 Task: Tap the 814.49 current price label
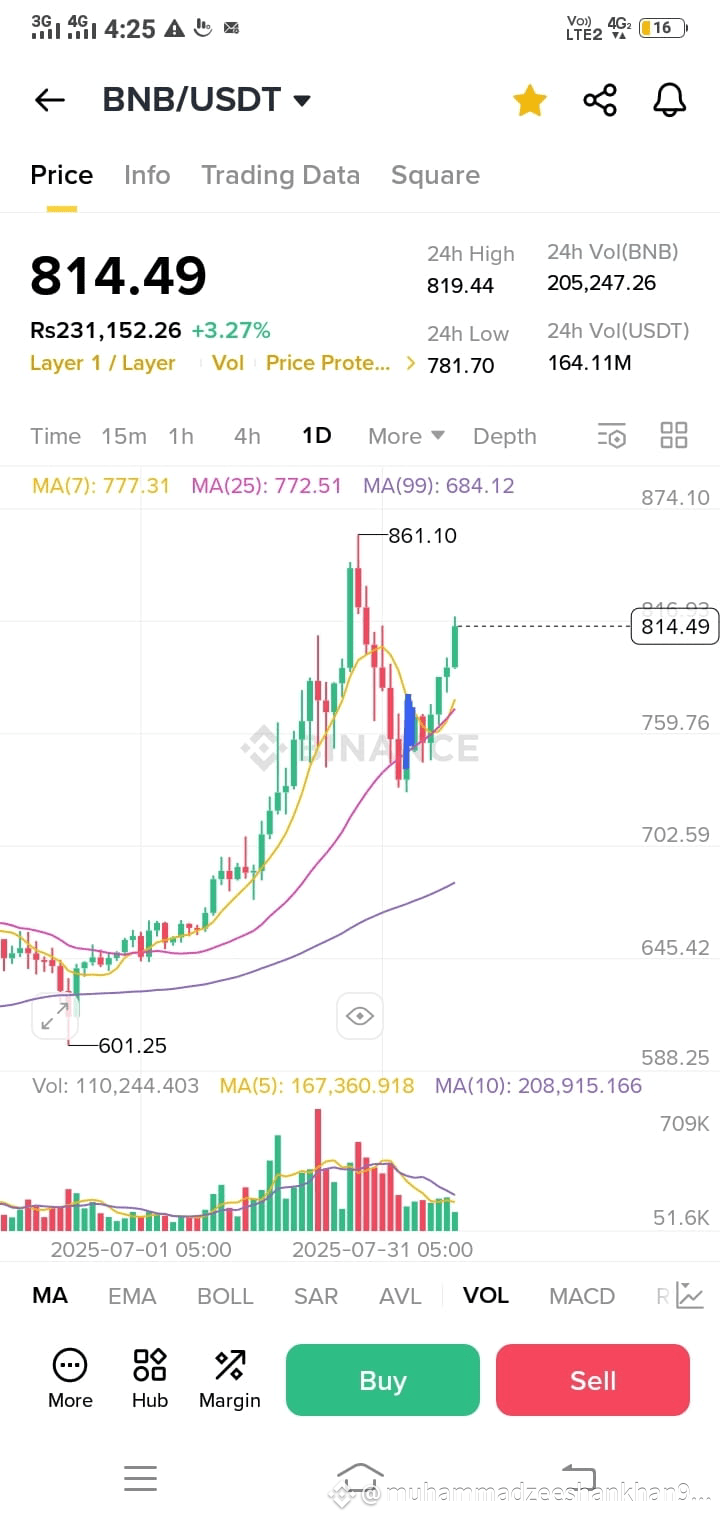coord(675,626)
